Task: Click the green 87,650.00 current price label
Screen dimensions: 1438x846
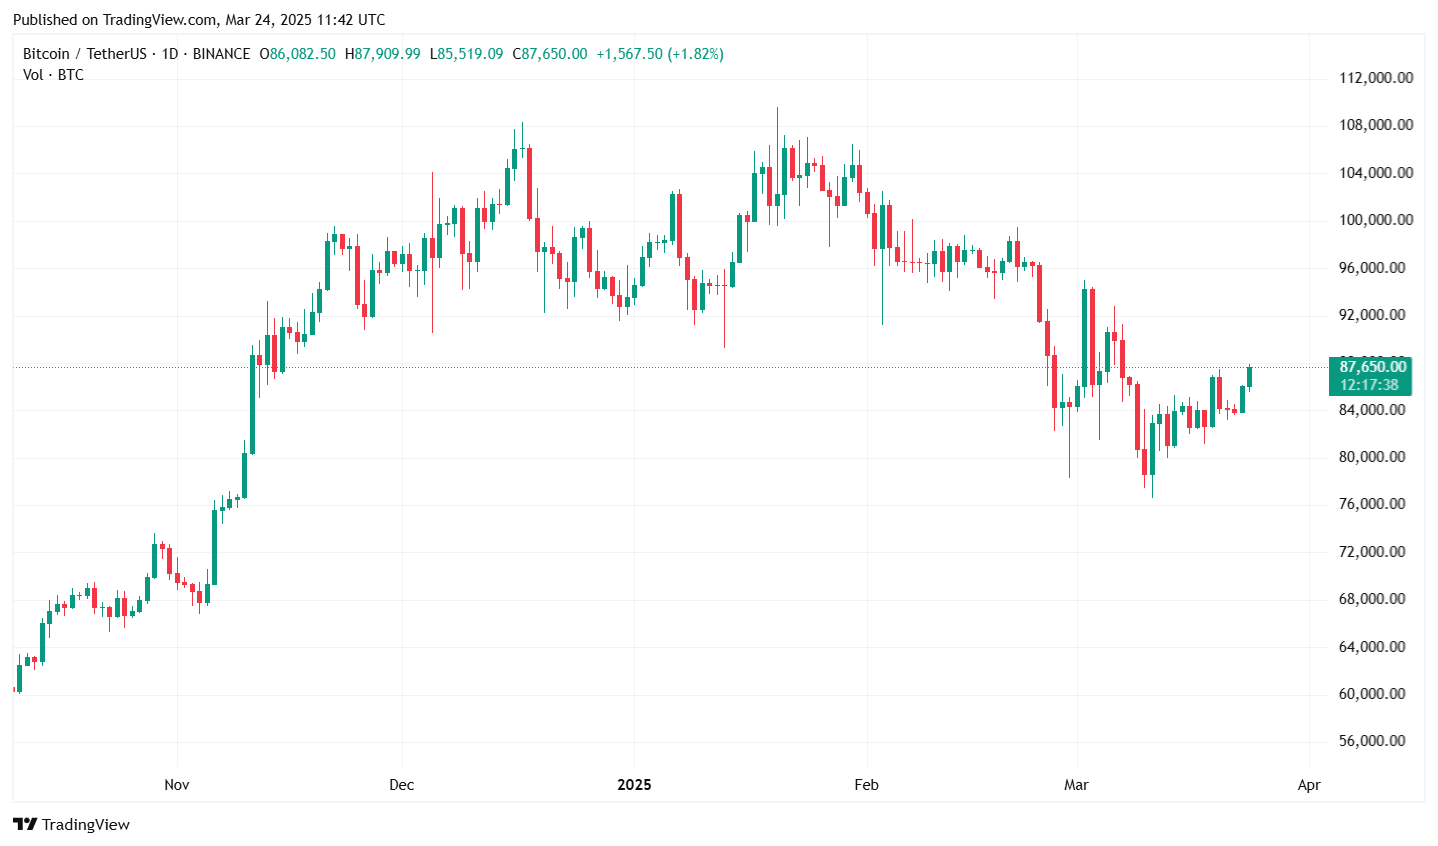Action: [x=1372, y=367]
